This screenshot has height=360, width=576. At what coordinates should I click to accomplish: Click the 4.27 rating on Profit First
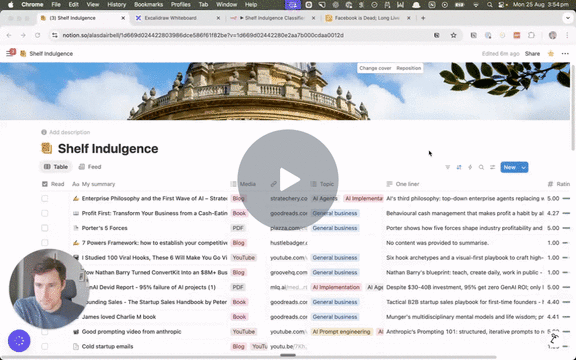[x=553, y=213]
